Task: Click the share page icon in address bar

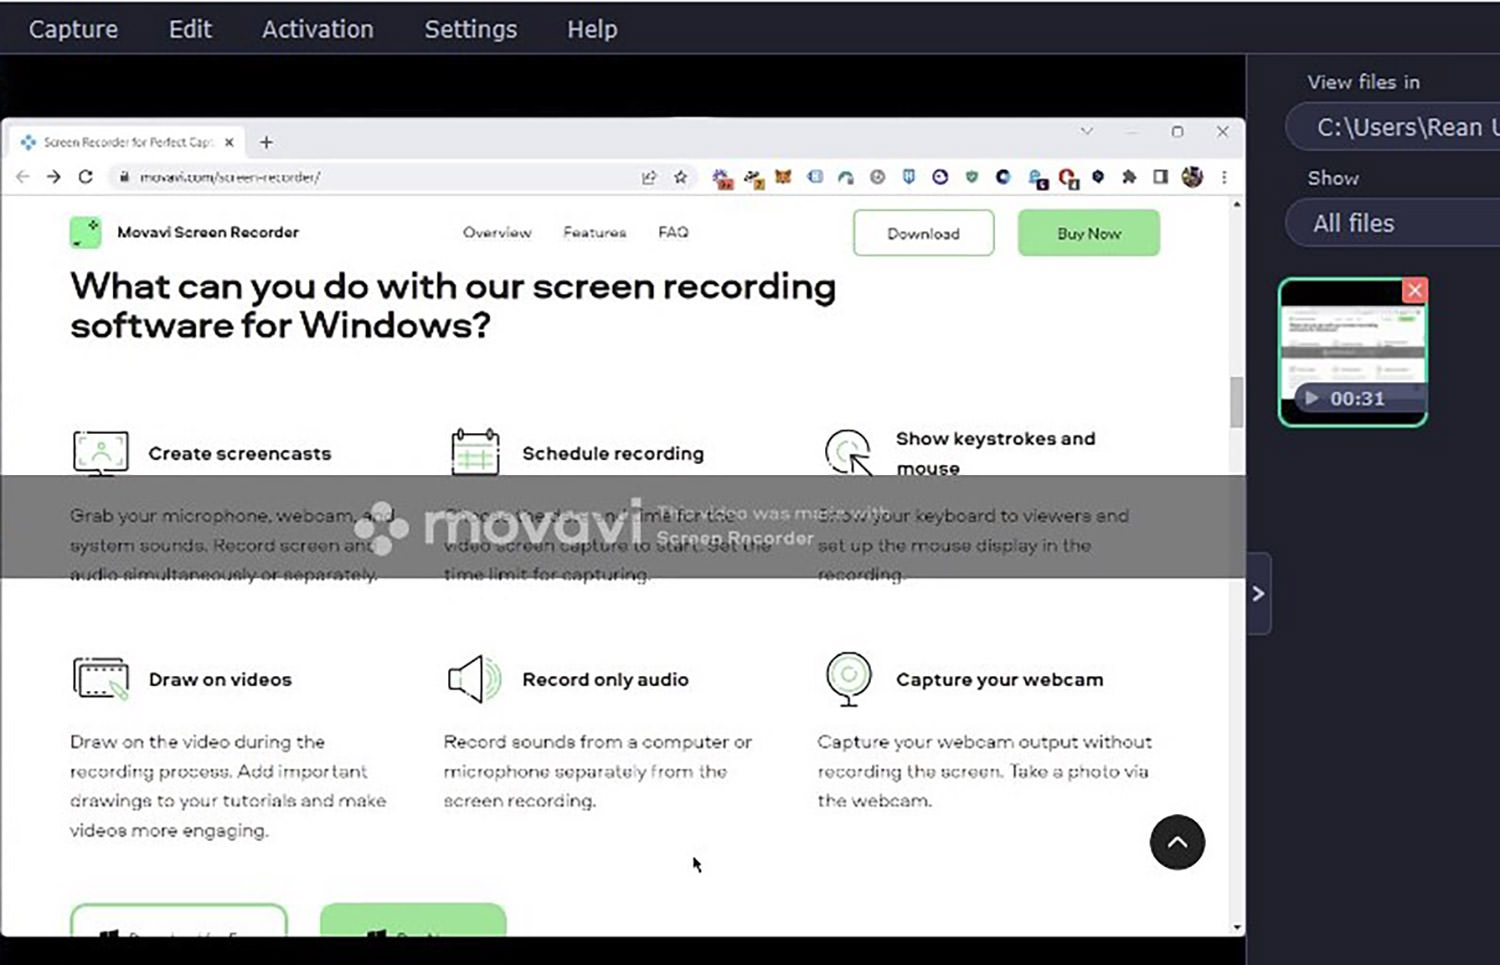Action: [649, 177]
